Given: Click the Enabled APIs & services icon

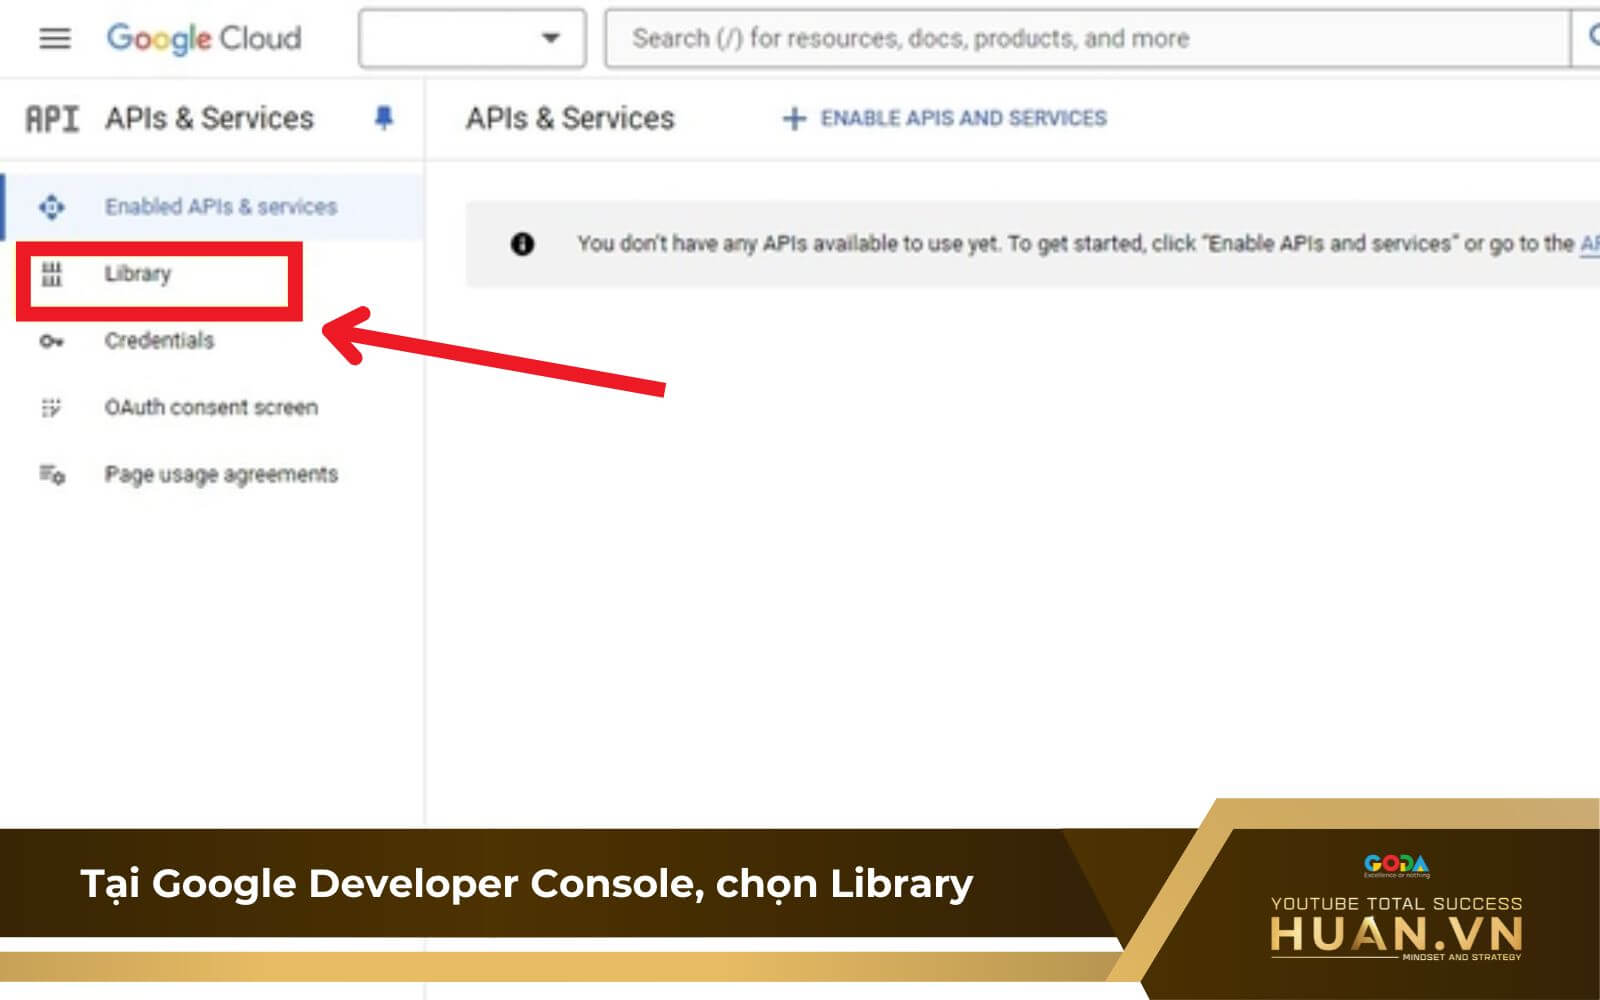Looking at the screenshot, I should (51, 207).
